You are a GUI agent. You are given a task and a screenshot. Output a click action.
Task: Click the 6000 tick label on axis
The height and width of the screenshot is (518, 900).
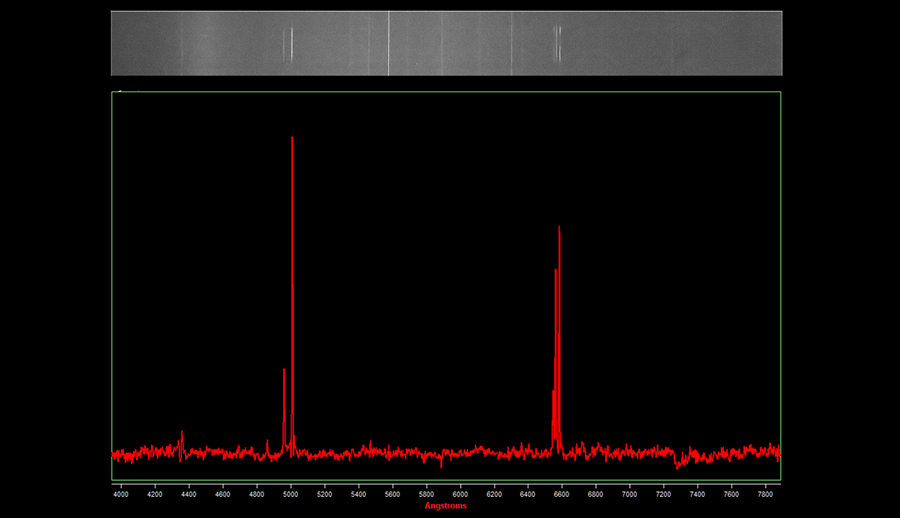(461, 493)
